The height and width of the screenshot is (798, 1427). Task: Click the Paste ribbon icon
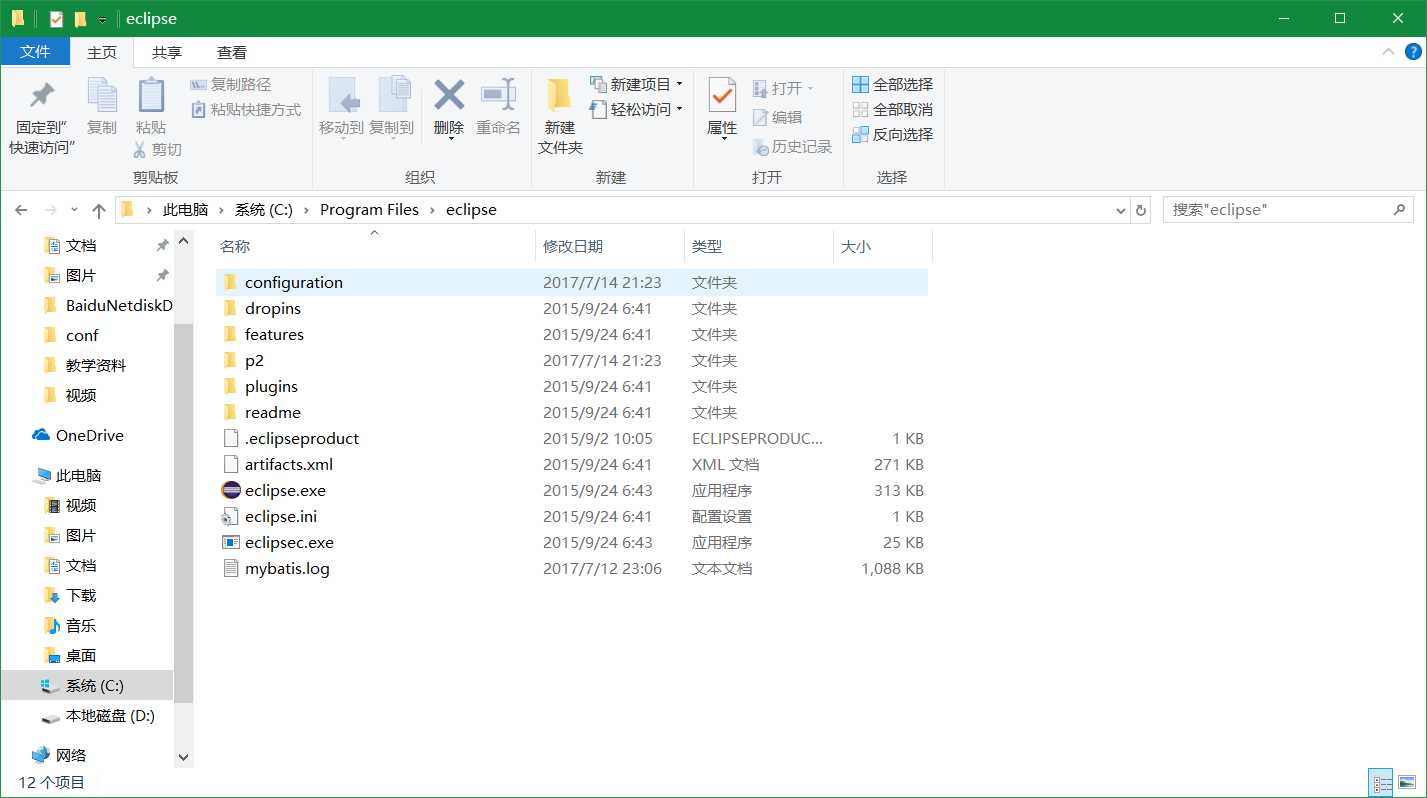click(x=151, y=96)
